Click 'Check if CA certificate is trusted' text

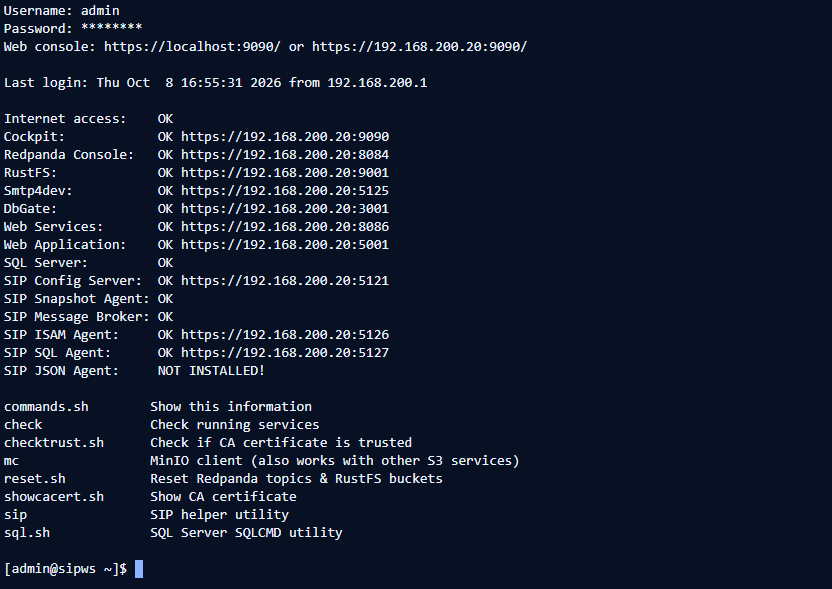tap(281, 443)
